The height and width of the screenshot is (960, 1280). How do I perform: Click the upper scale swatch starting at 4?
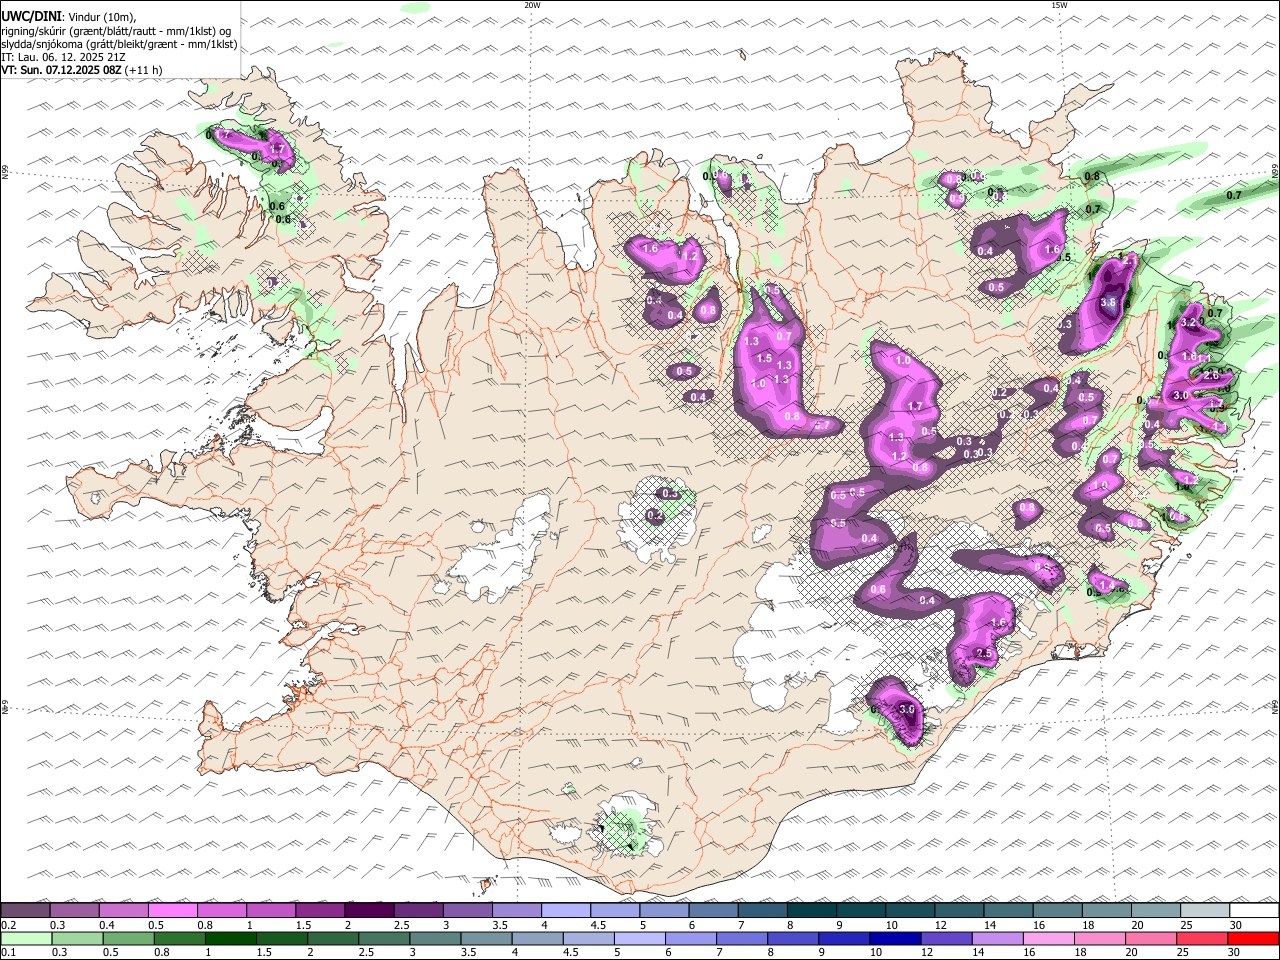pos(566,910)
